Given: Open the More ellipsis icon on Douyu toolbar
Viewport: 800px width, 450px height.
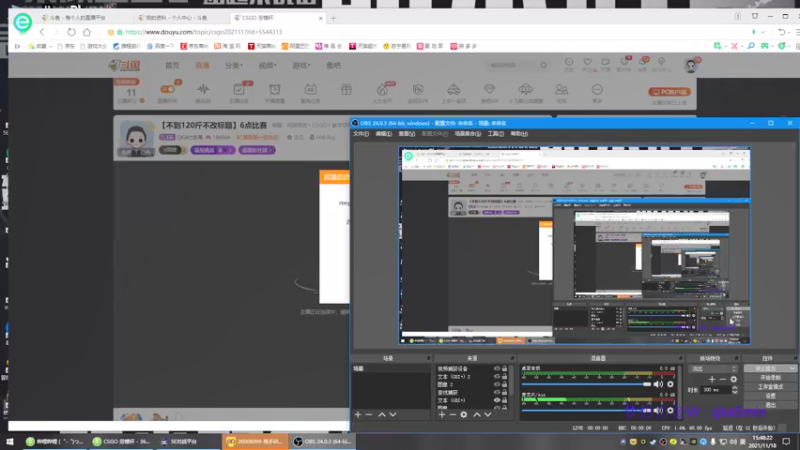Looking at the screenshot, I should pyautogui.click(x=597, y=90).
